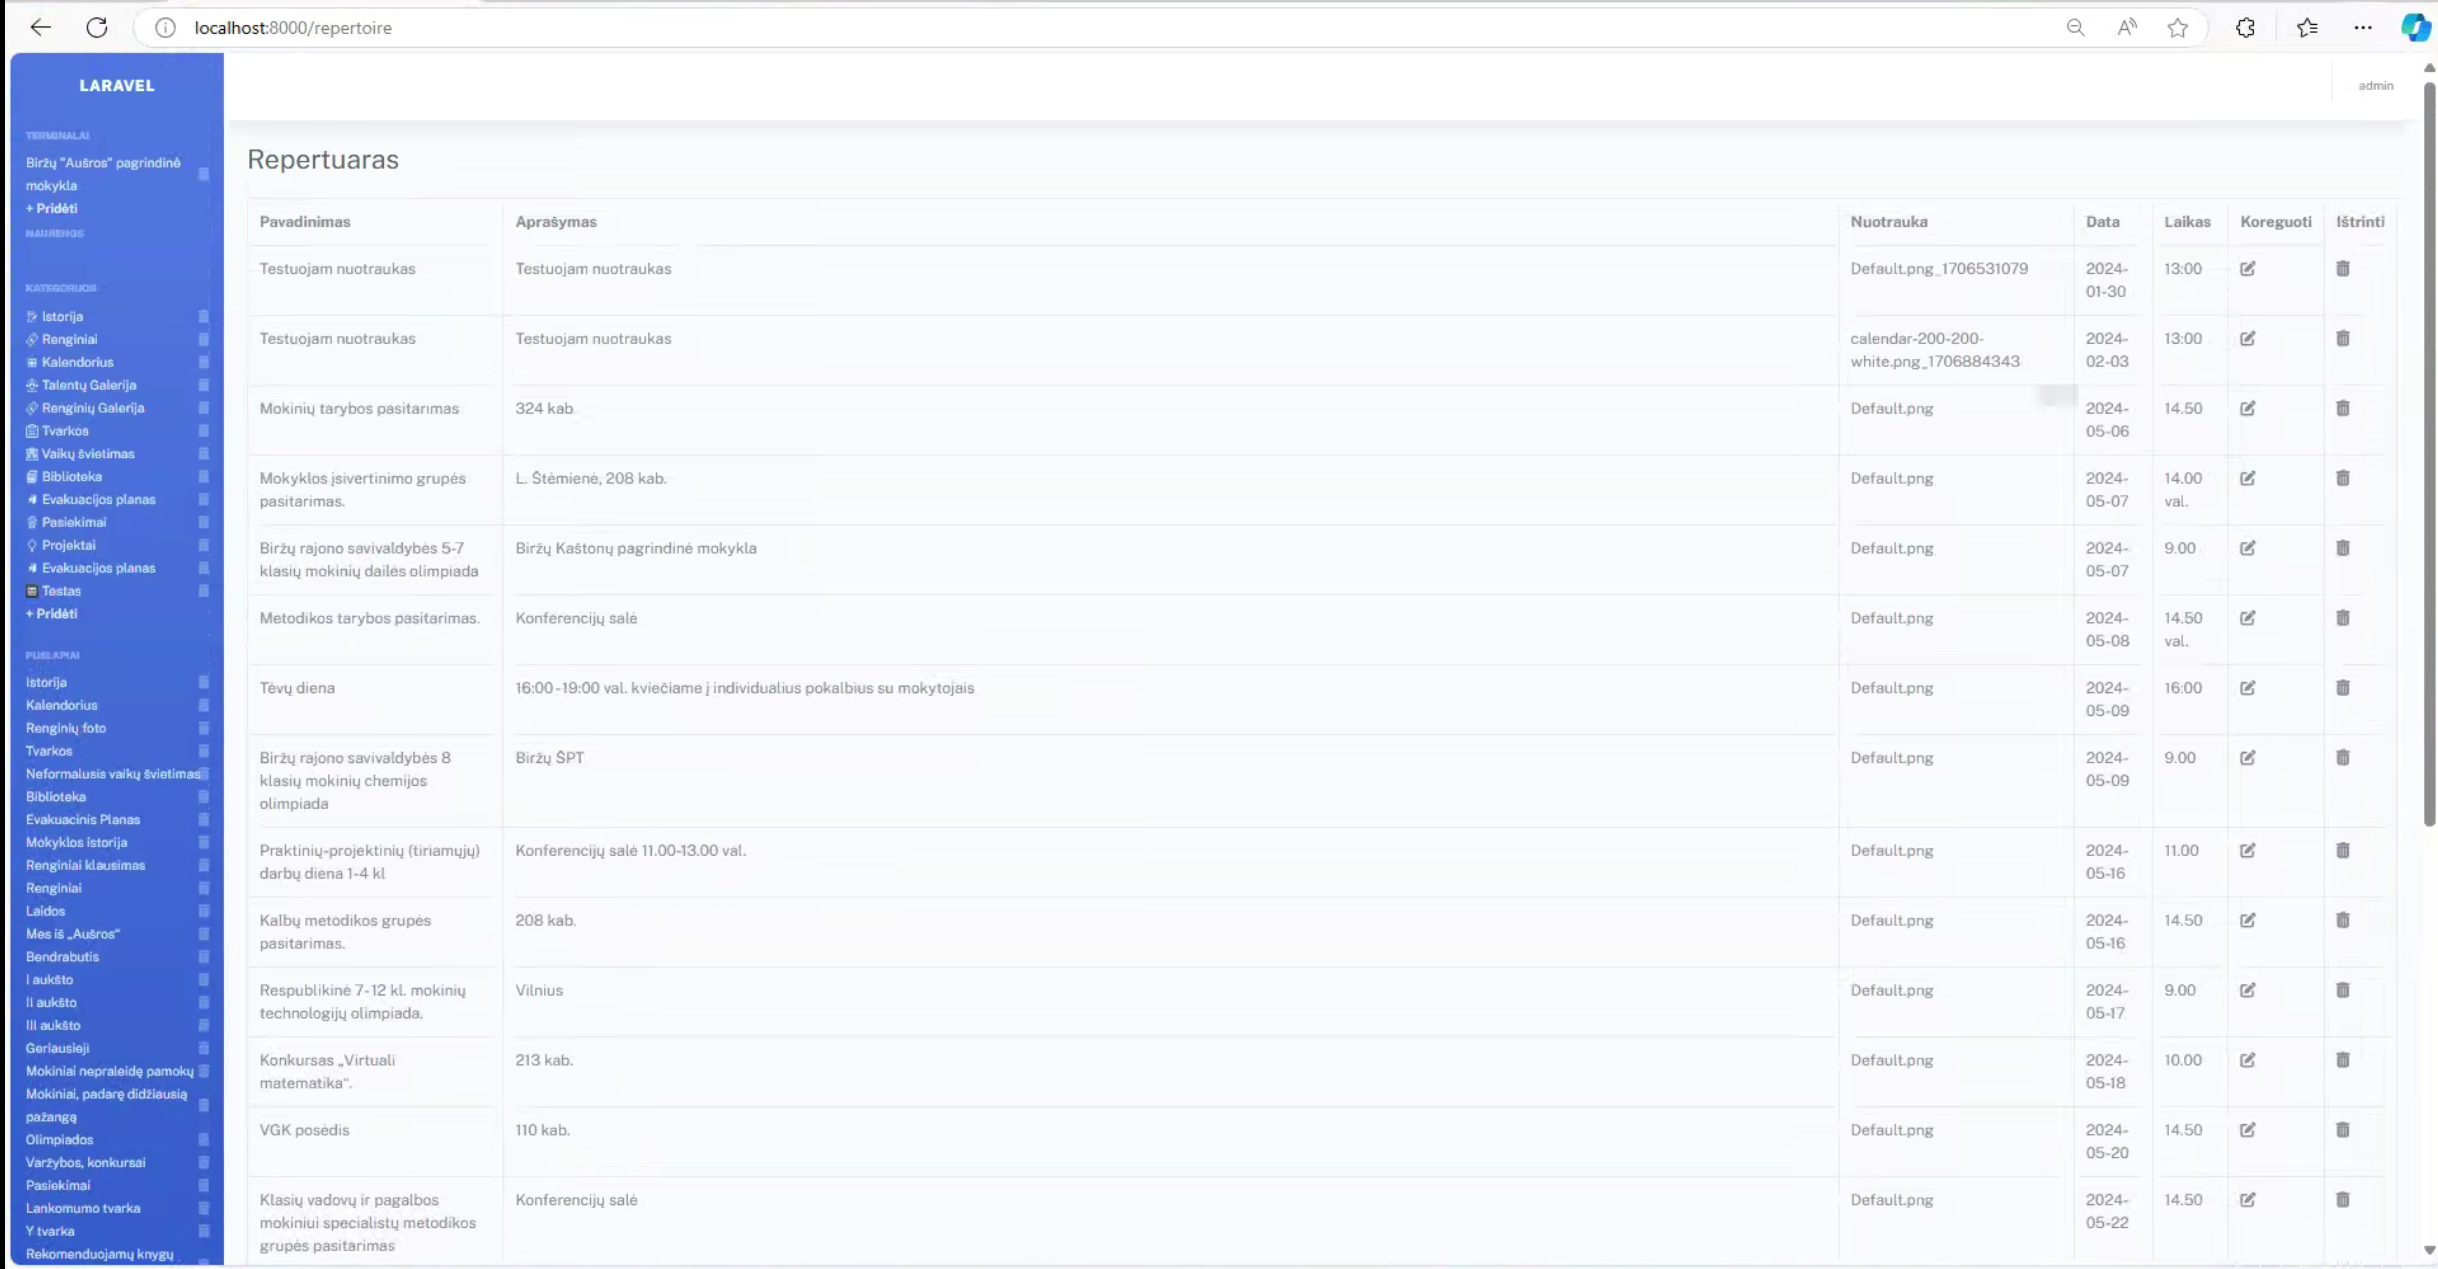Click Pridėti under the categories list

click(x=52, y=614)
